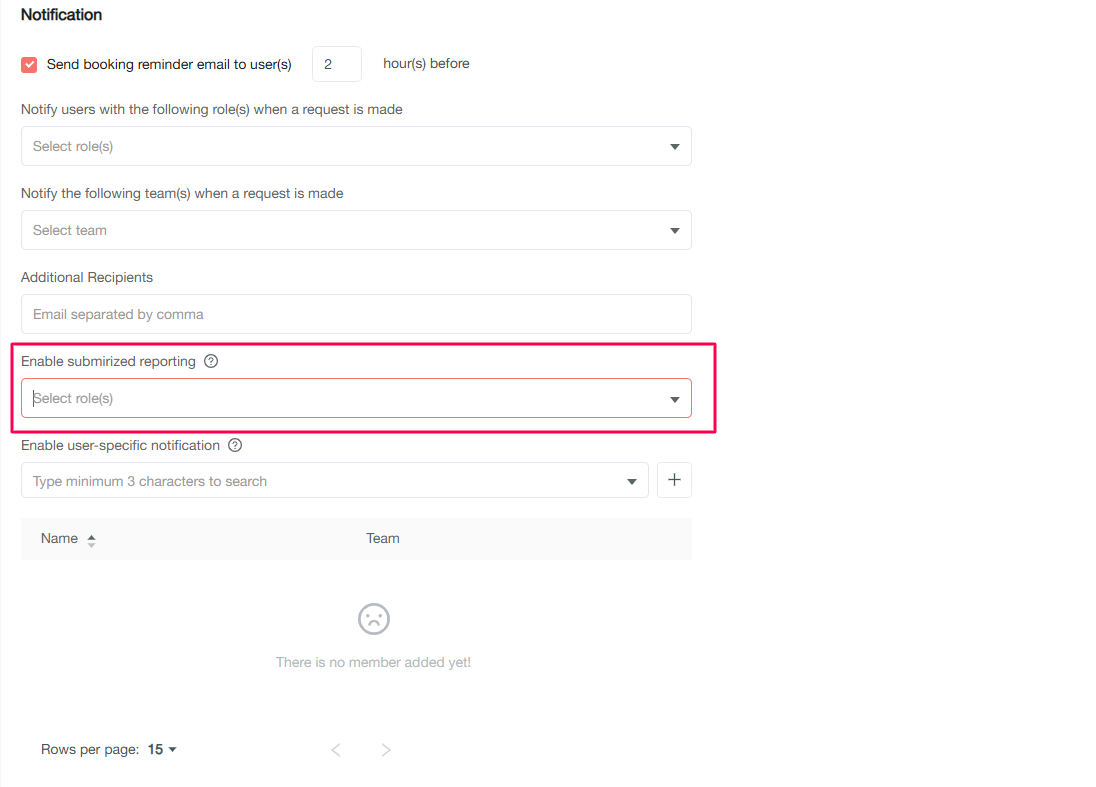Screen dimensions: 1096x787
Task: Click the 'Select role(s)' field under Notify users
Action: pyautogui.click(x=340, y=146)
